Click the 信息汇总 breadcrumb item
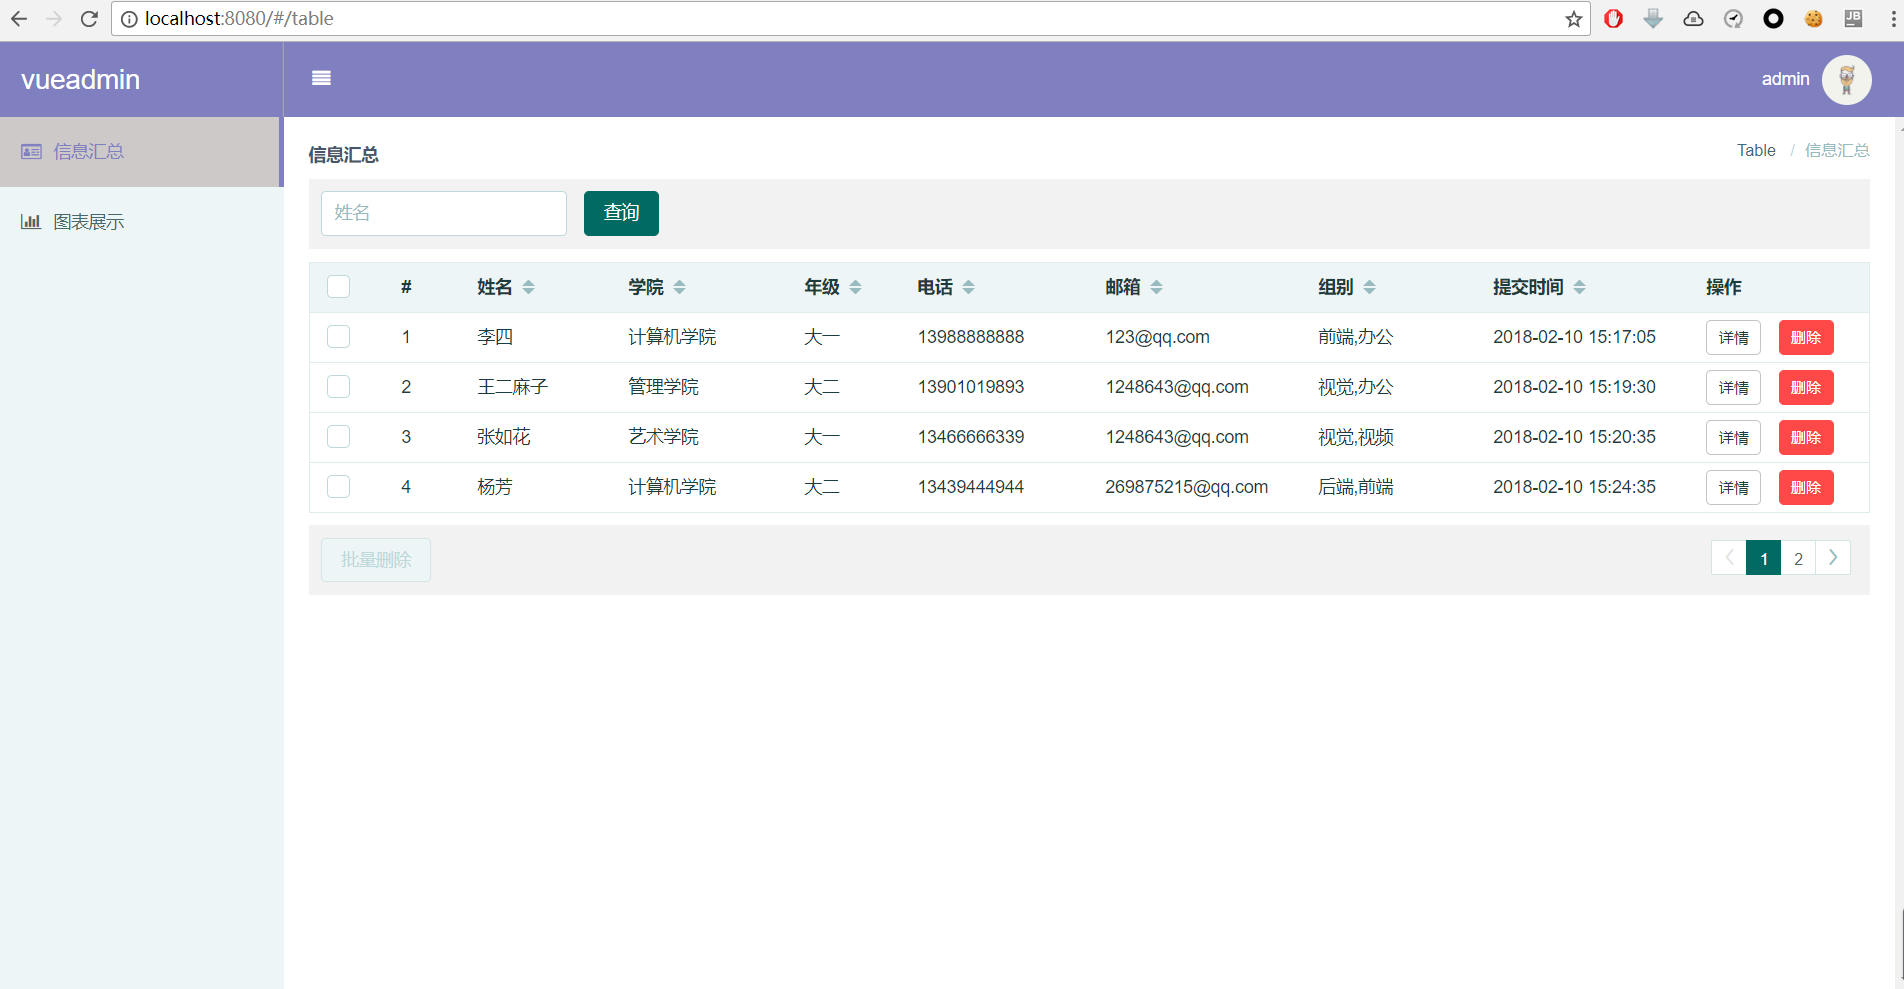 (x=1837, y=150)
